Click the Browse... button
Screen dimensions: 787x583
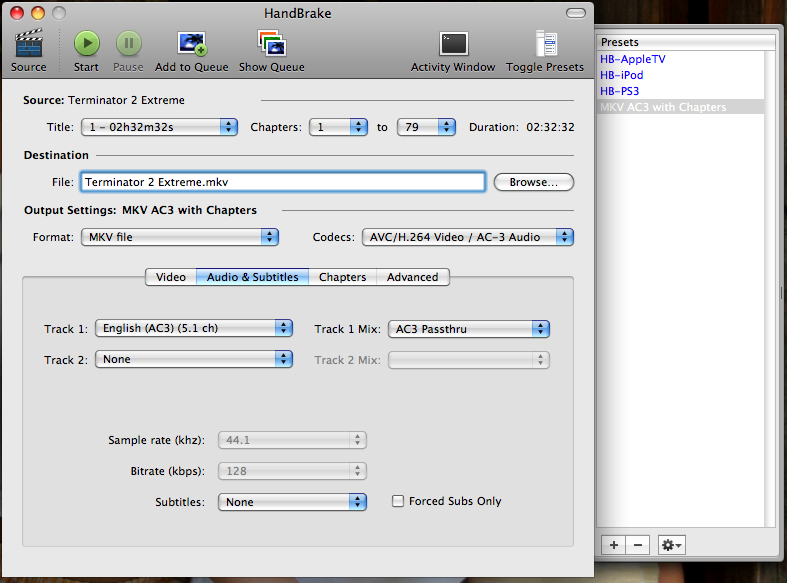(x=534, y=182)
